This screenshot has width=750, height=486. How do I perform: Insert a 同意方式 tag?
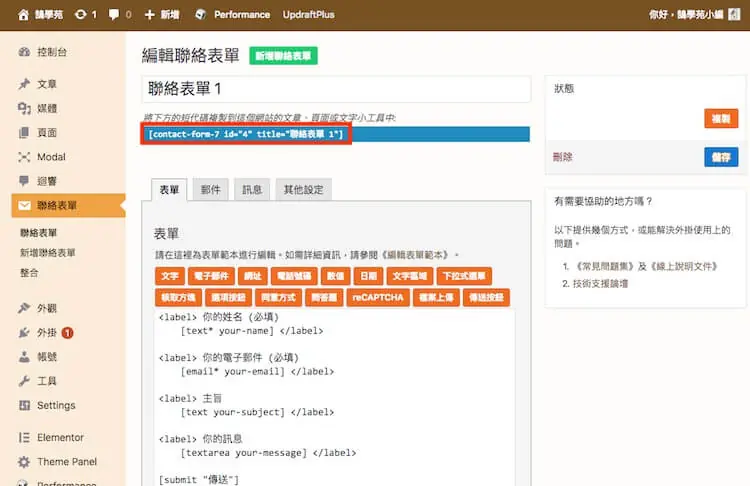point(278,298)
